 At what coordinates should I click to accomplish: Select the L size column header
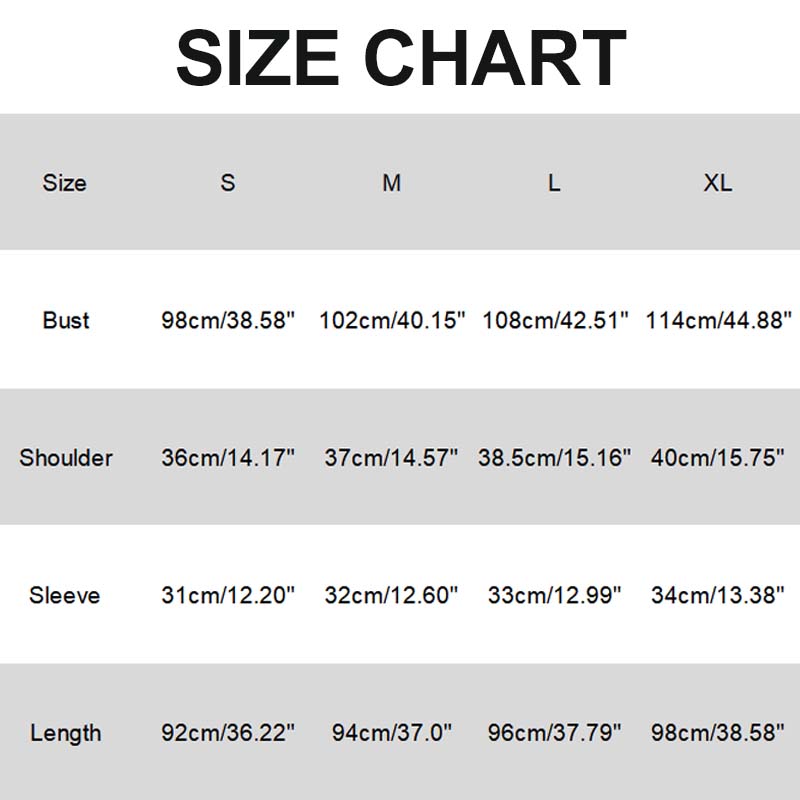[x=554, y=183]
